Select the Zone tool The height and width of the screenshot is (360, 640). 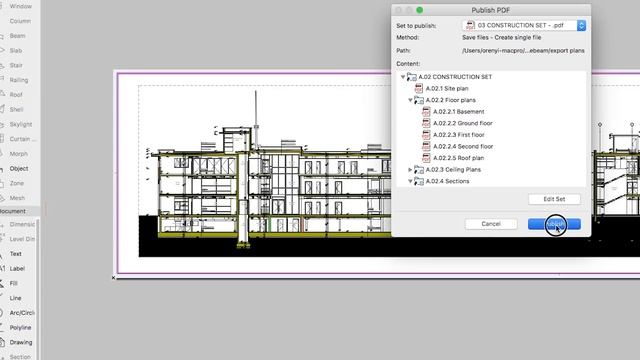tap(17, 183)
